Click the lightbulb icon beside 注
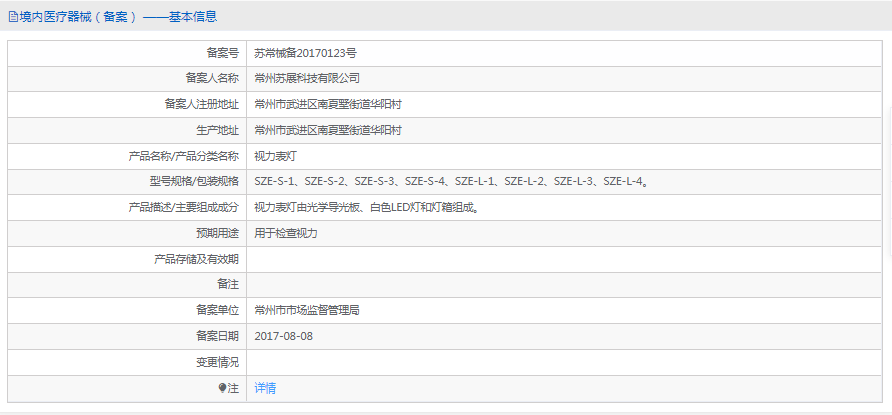 [222, 388]
